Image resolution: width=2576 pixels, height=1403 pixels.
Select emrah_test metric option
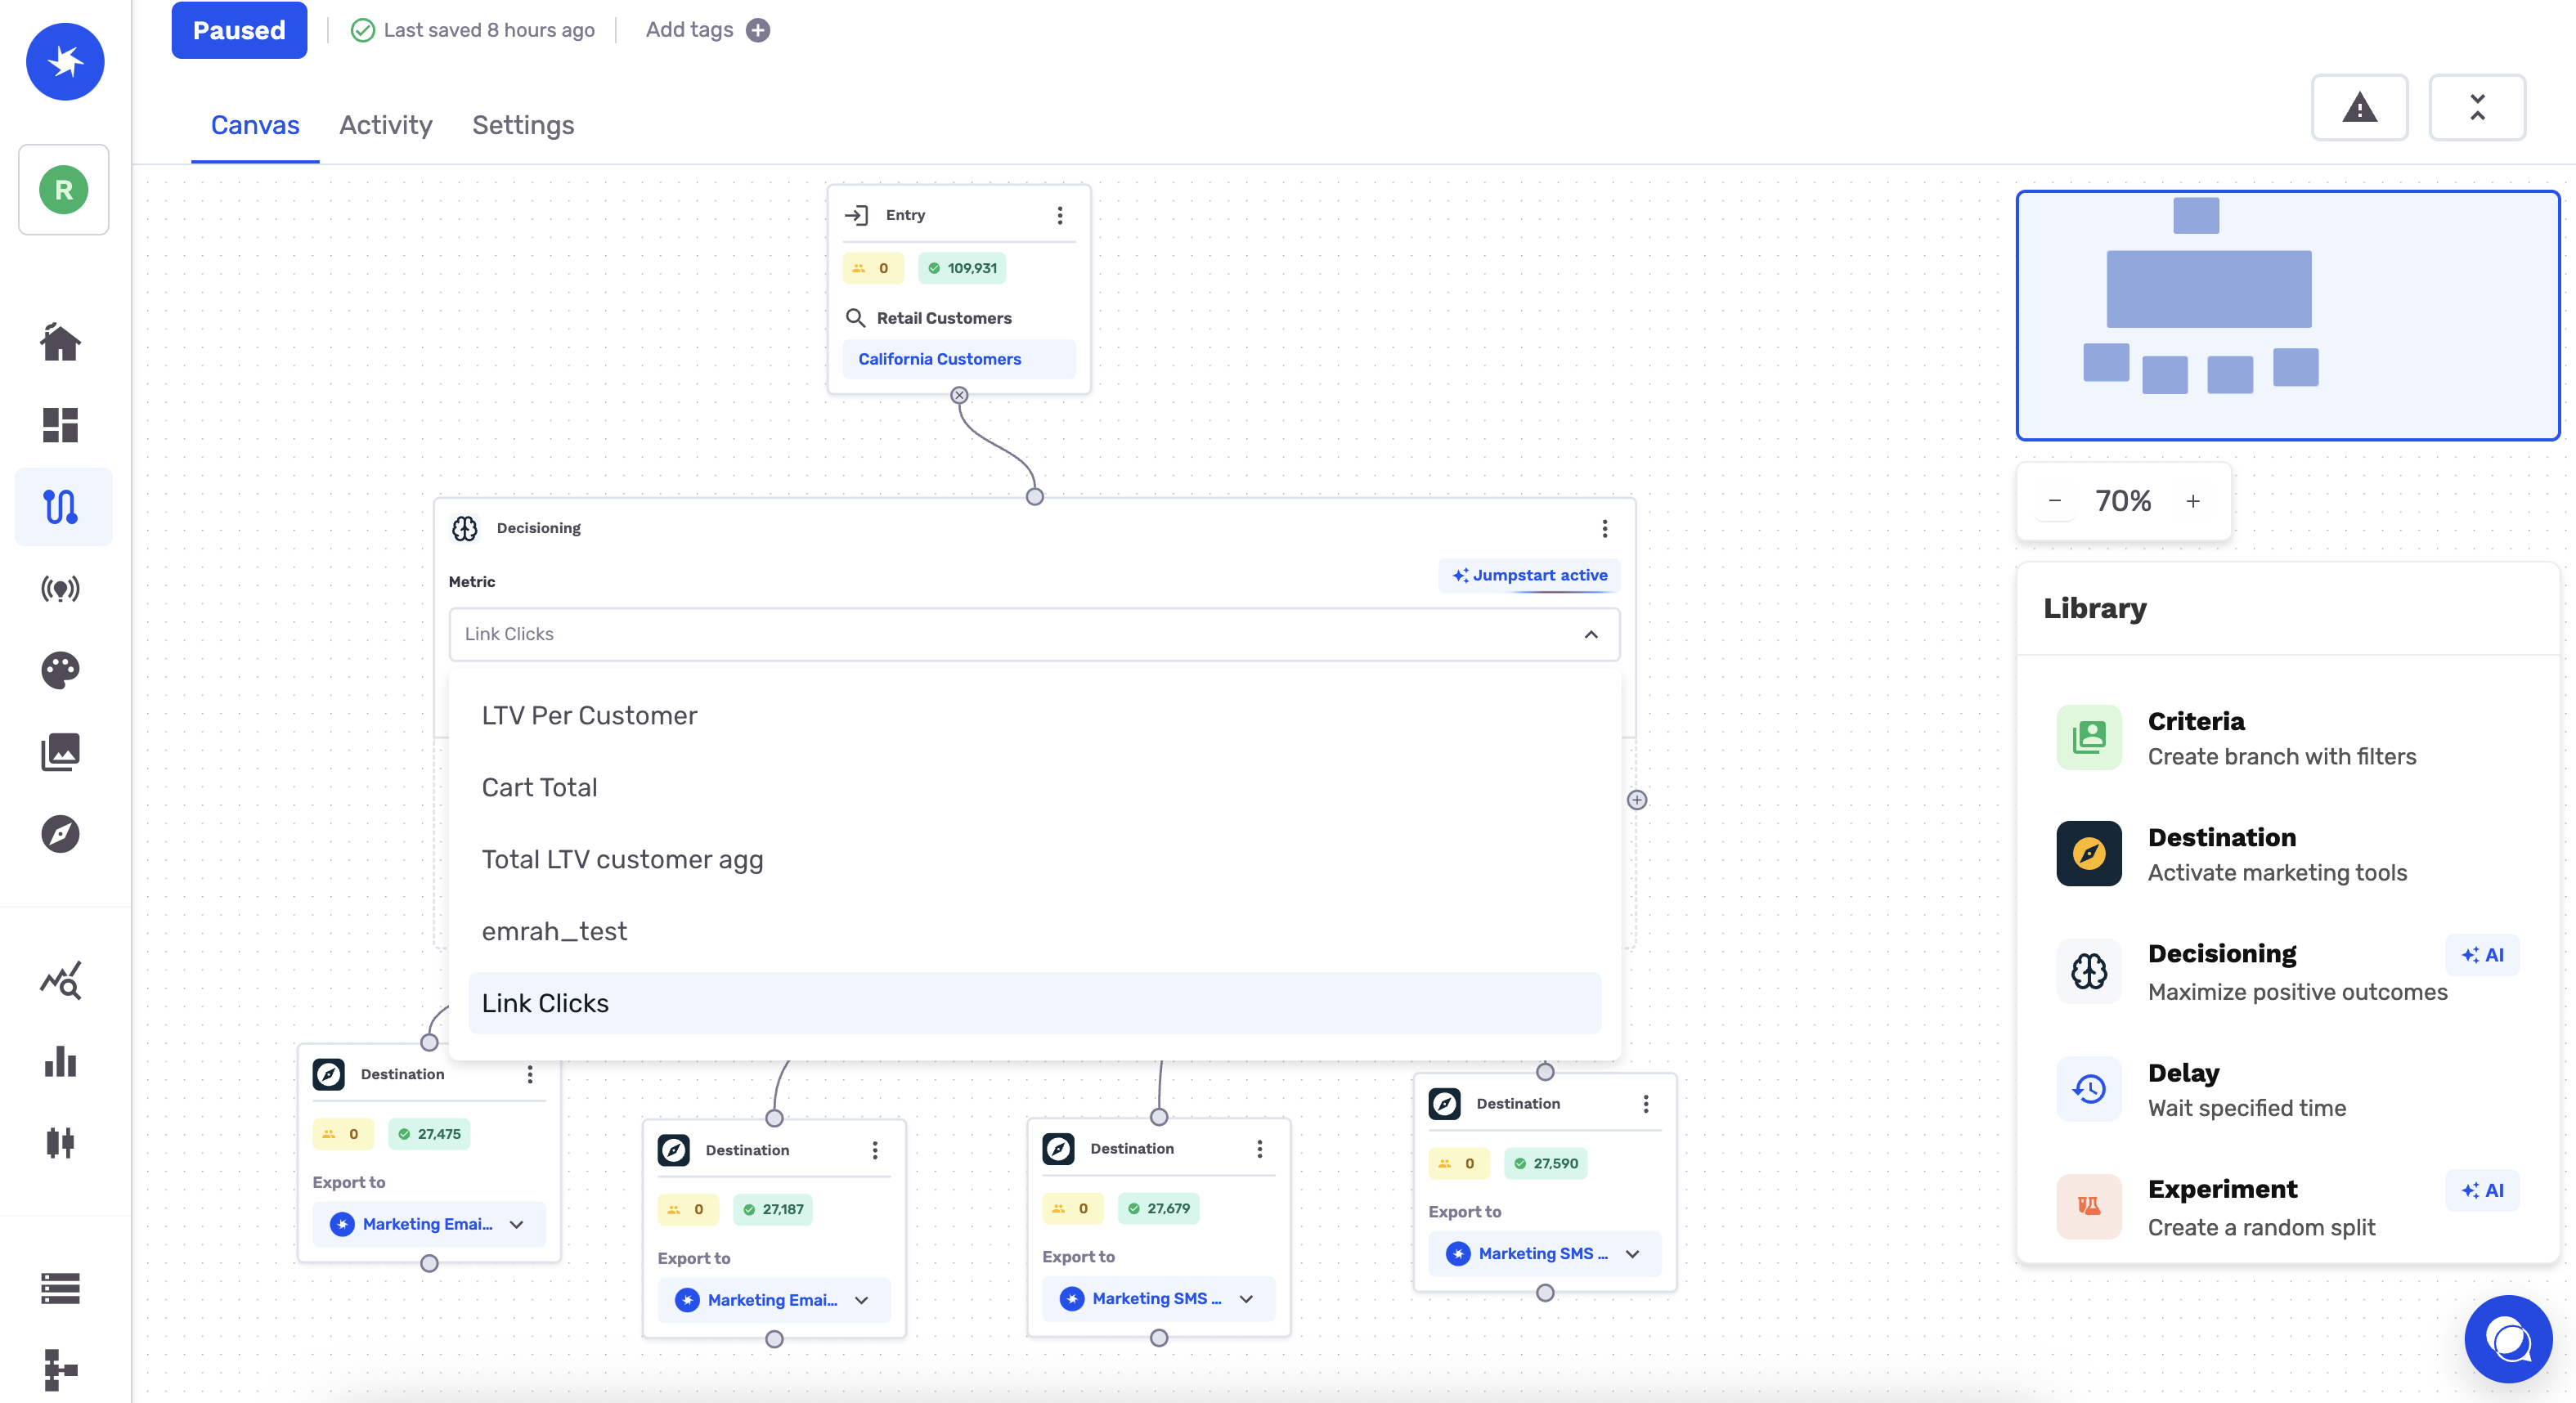click(x=1034, y=932)
